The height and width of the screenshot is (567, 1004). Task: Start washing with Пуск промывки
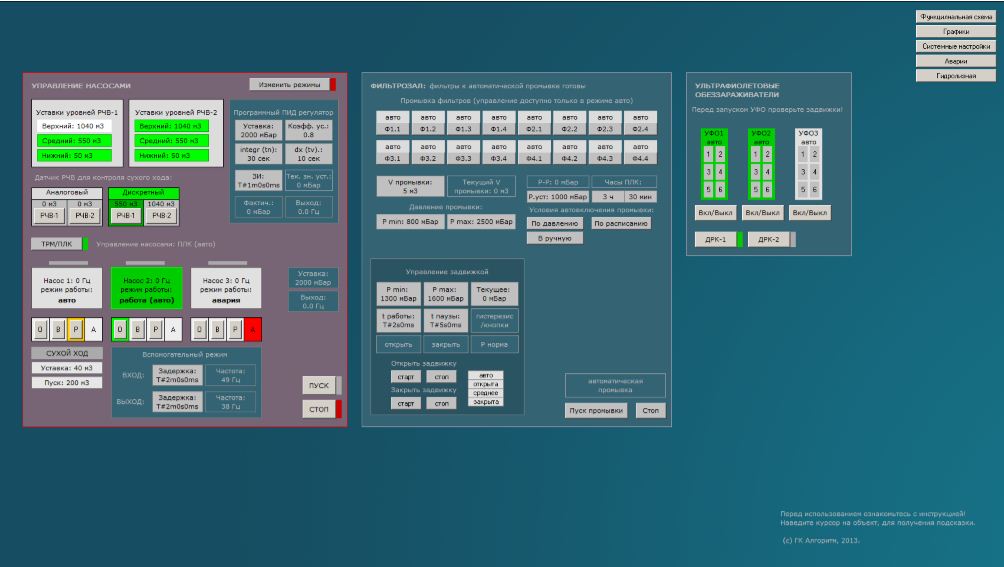coord(597,411)
